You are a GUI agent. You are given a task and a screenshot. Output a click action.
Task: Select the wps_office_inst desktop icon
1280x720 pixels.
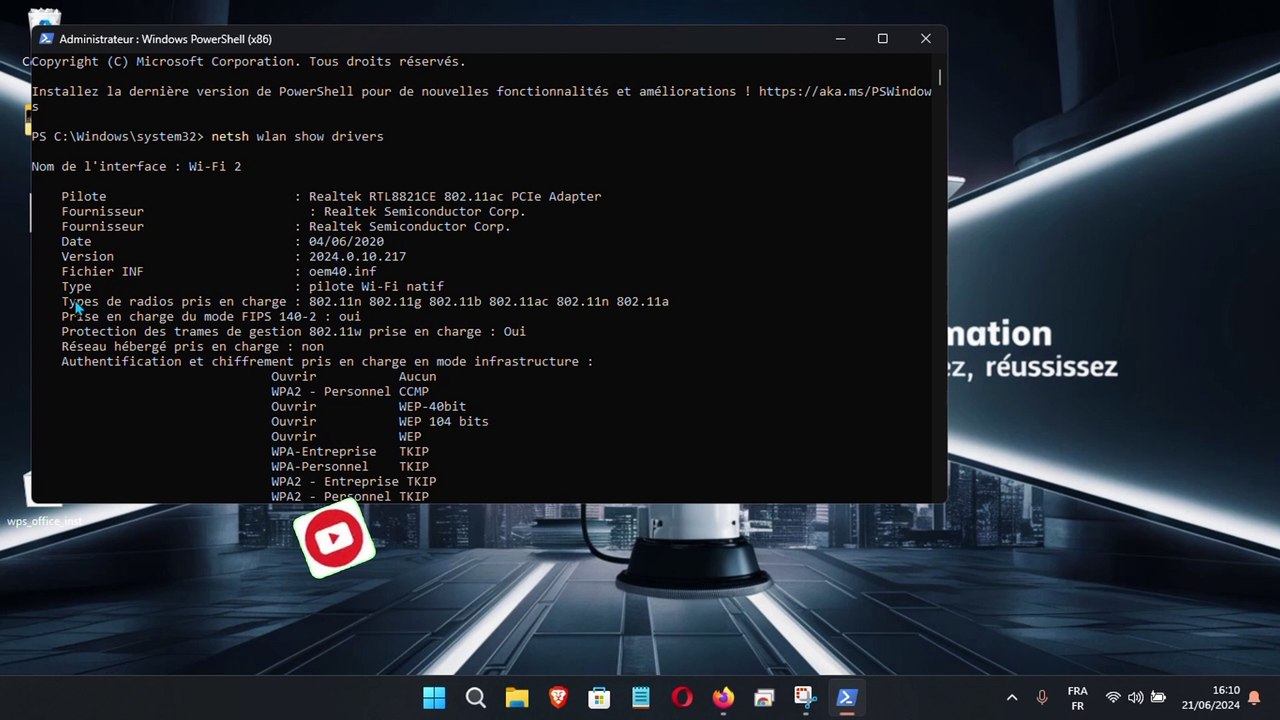click(43, 500)
